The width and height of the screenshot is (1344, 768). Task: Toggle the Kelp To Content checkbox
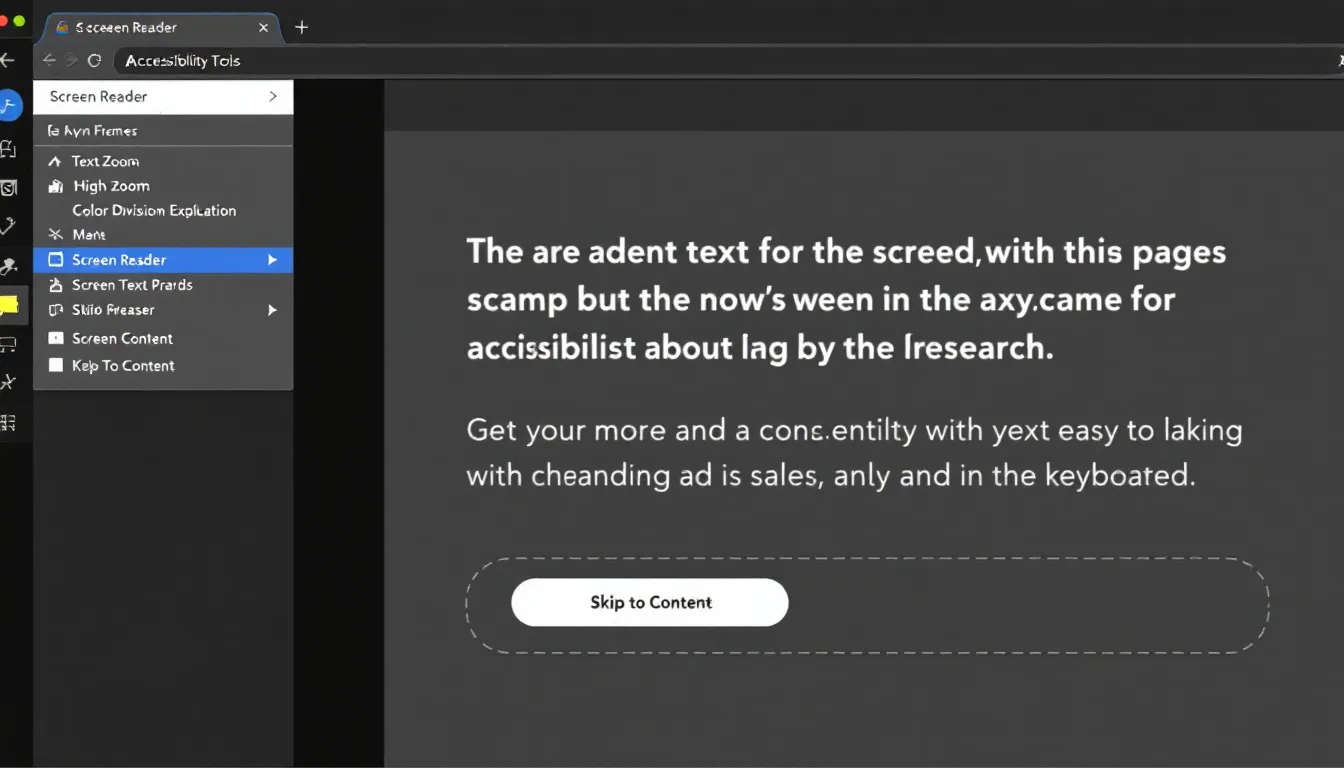[56, 366]
